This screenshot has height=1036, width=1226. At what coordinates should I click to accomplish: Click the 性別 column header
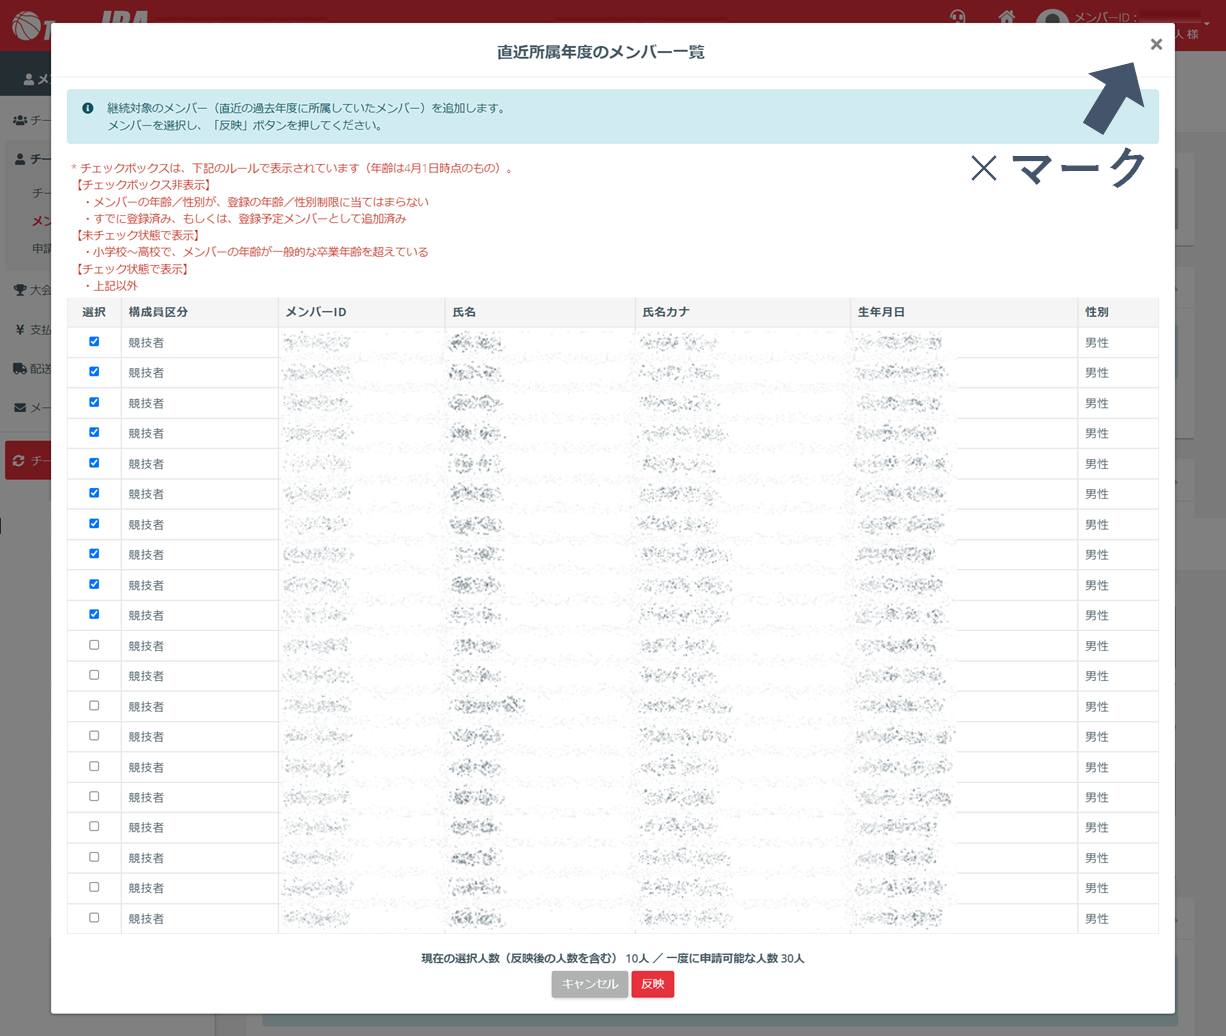coord(1118,312)
